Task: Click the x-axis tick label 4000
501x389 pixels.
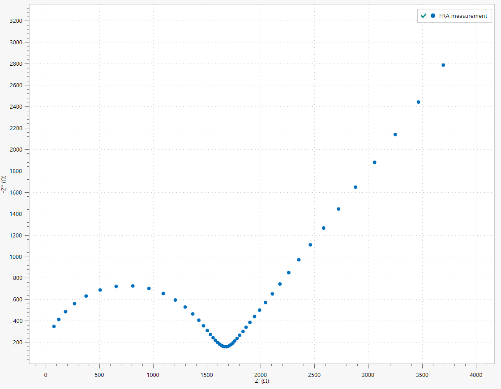Action: point(476,375)
